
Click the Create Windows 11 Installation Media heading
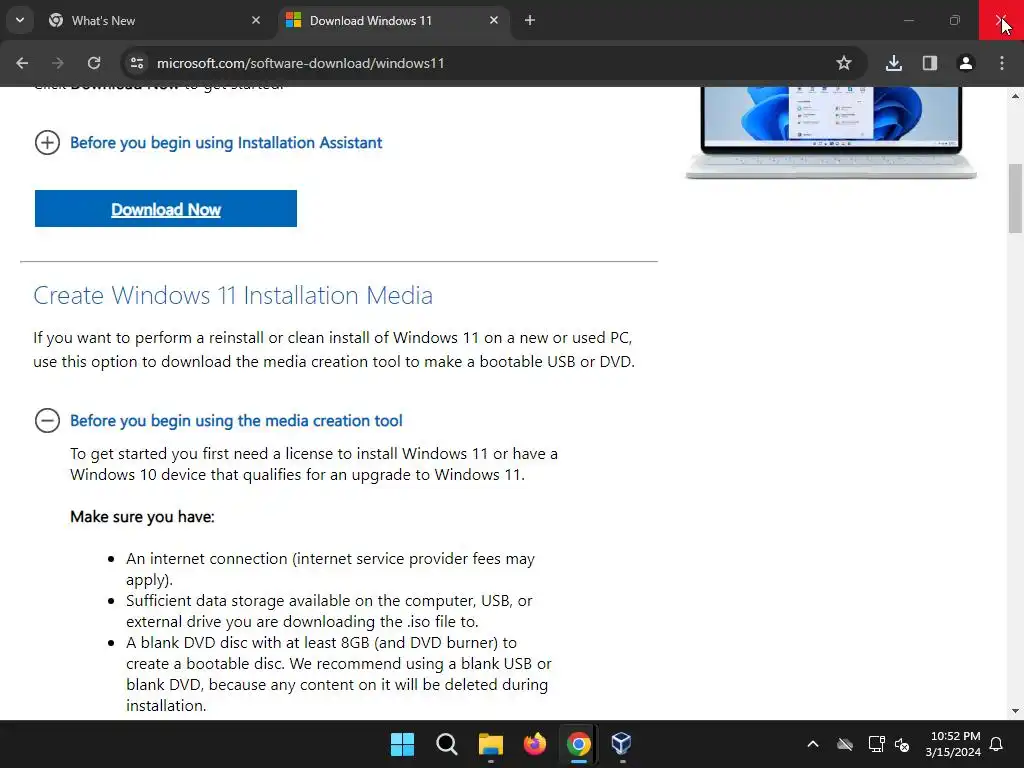(233, 295)
